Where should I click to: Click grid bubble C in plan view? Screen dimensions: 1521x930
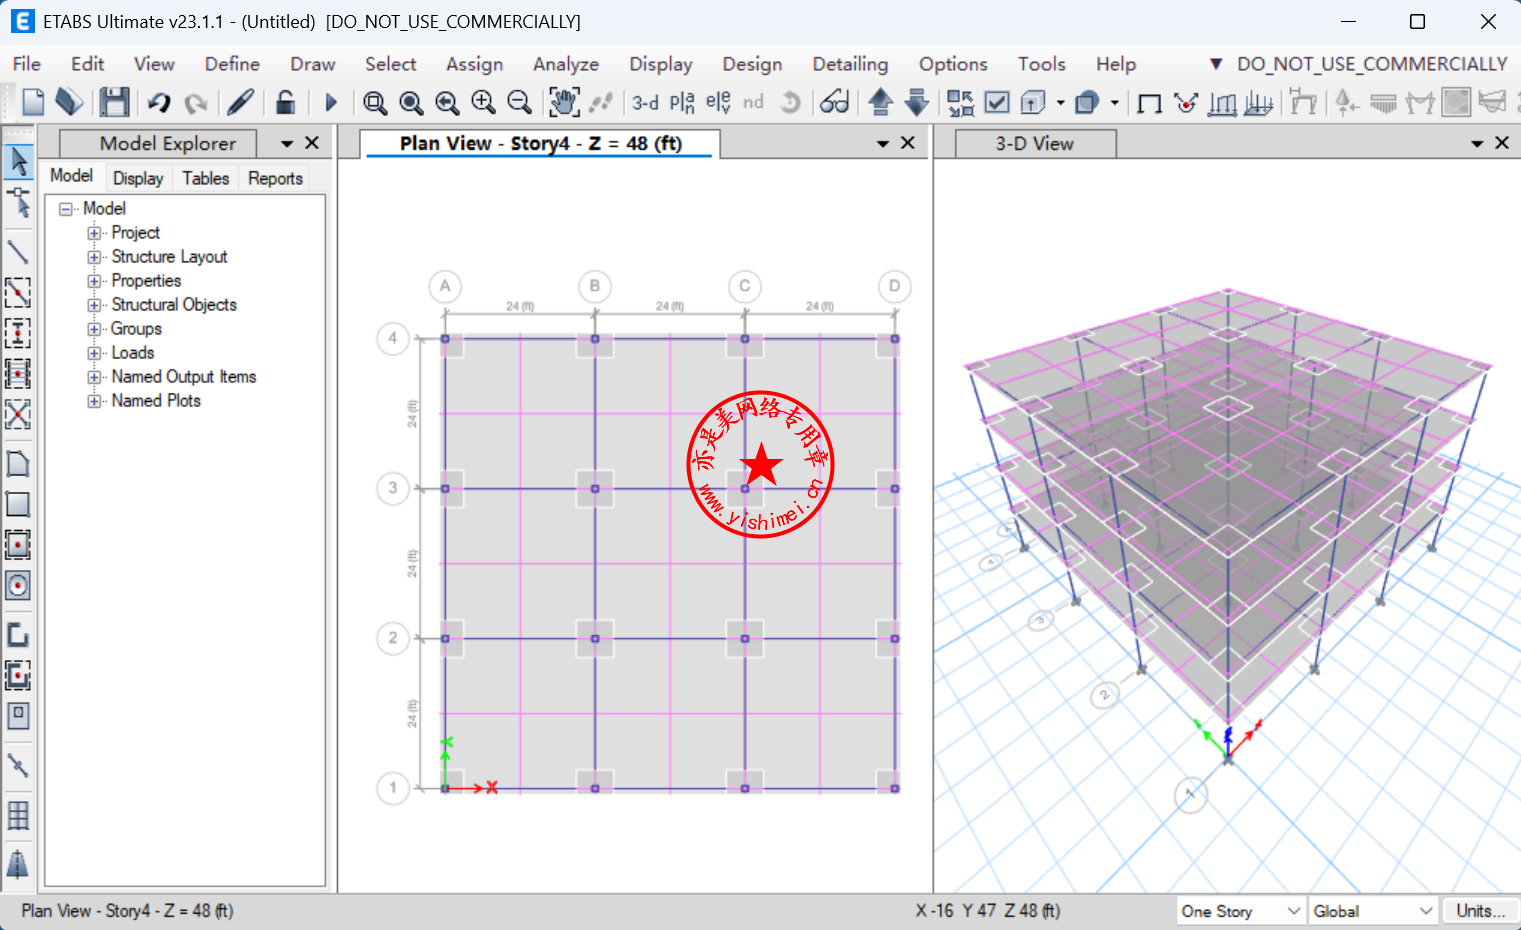coord(744,286)
